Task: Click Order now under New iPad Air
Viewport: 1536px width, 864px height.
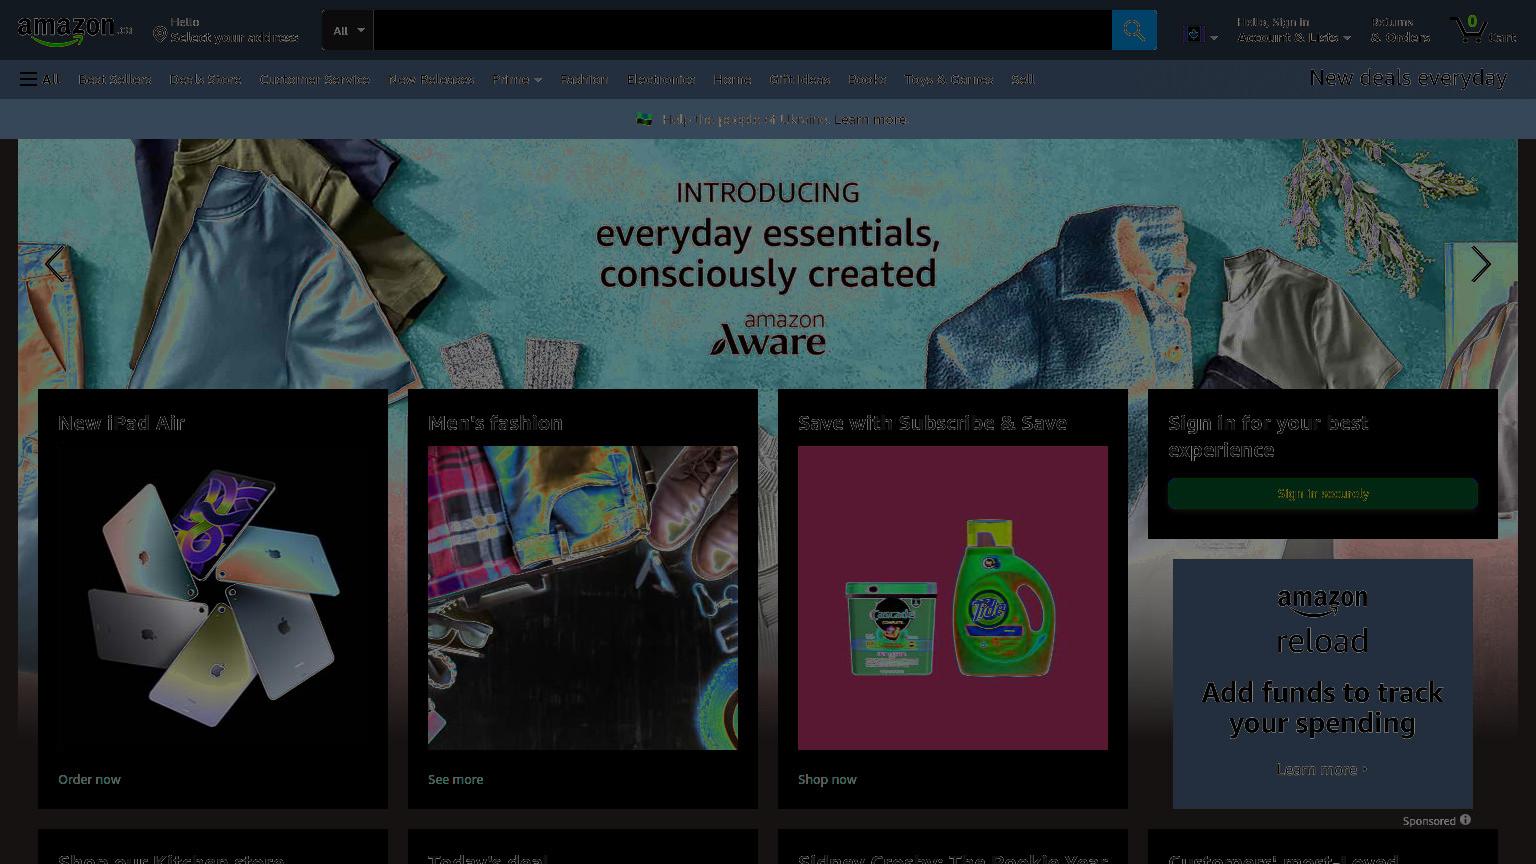Action: click(89, 779)
